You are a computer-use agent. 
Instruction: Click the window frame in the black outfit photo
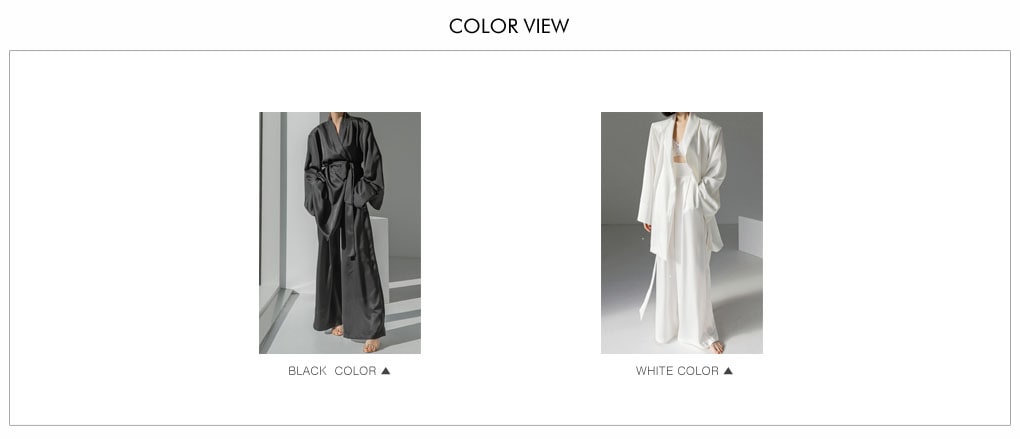tap(282, 202)
